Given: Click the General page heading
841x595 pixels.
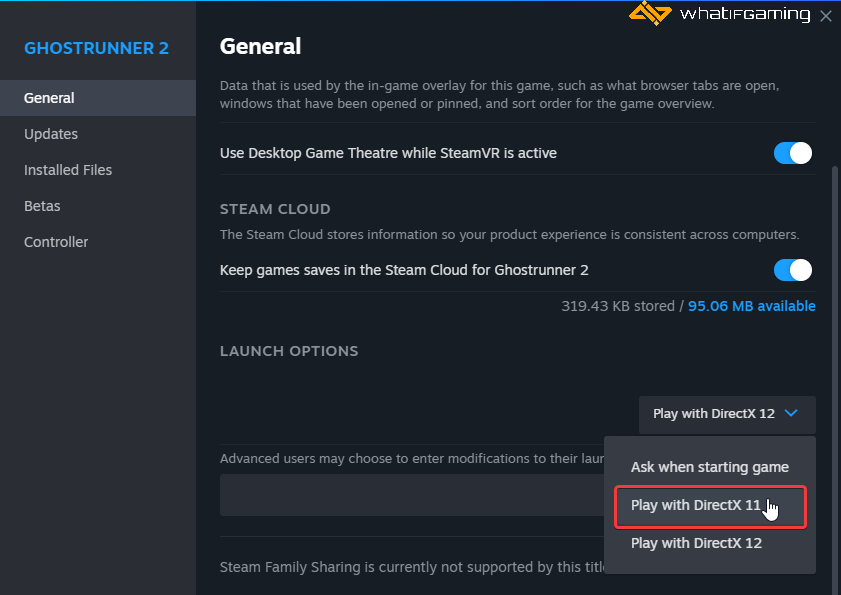Looking at the screenshot, I should [260, 46].
